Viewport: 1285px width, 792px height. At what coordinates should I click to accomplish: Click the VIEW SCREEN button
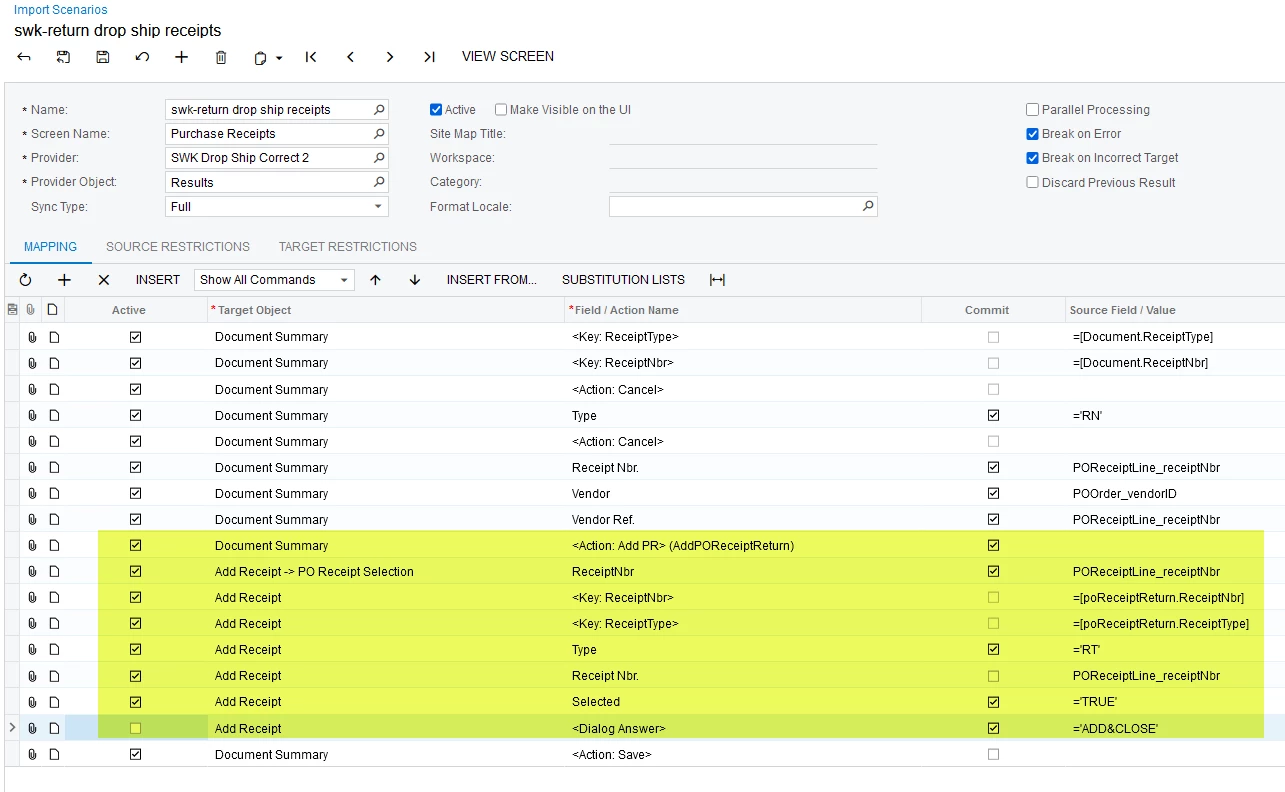tap(508, 57)
